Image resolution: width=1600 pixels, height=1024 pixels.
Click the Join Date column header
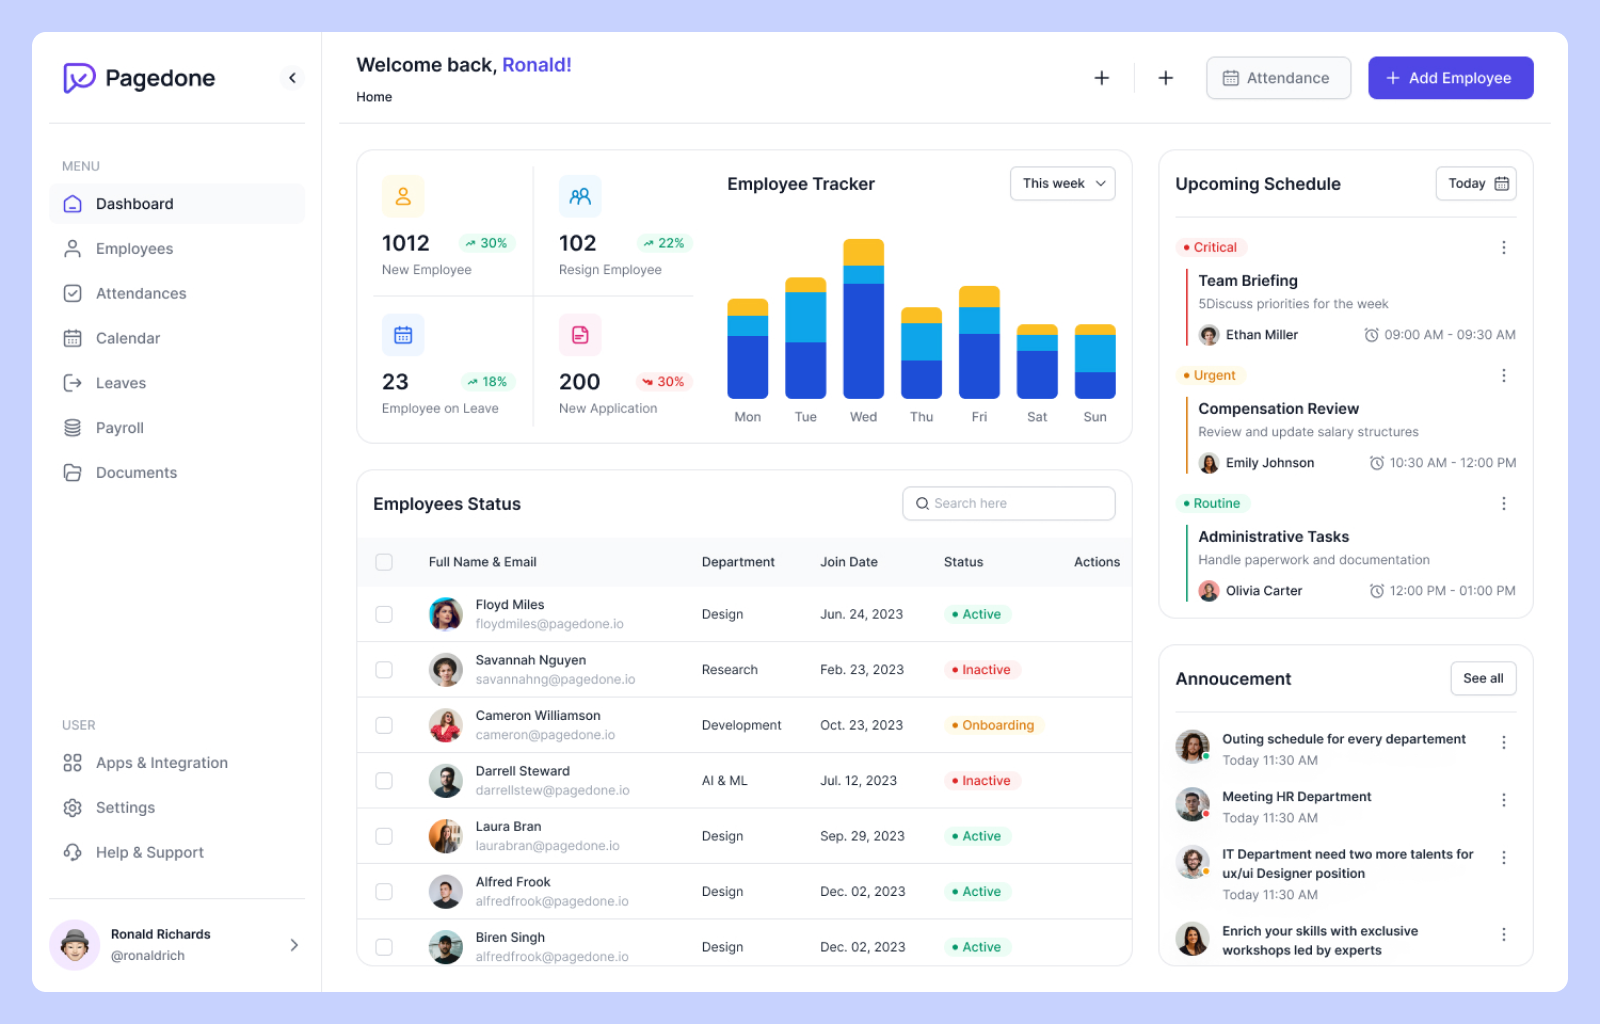(x=849, y=562)
